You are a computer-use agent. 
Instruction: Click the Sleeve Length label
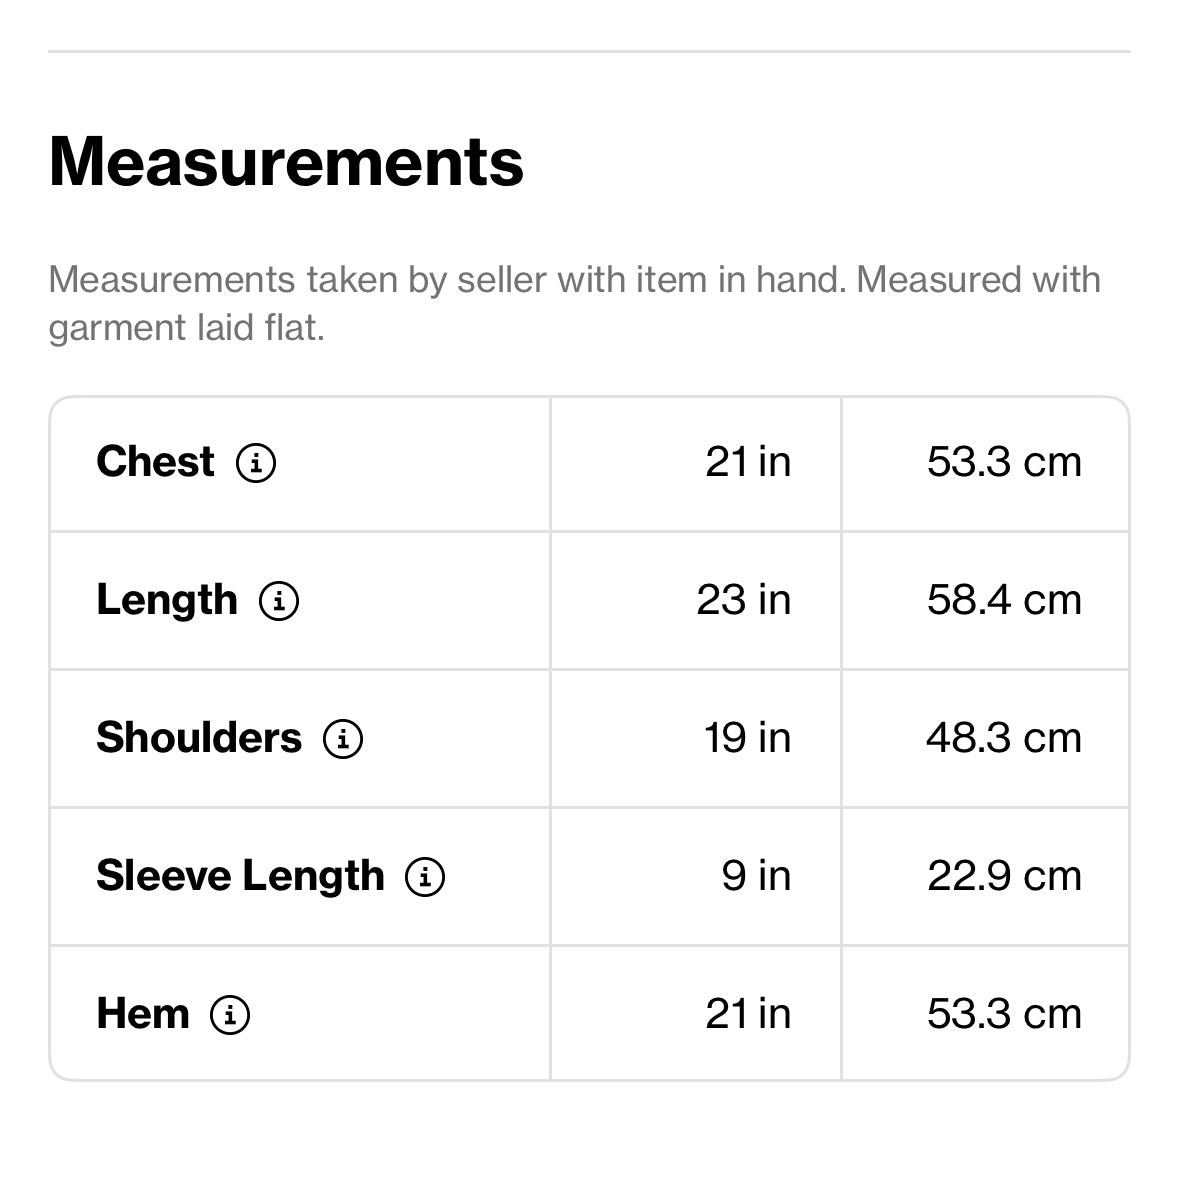pyautogui.click(x=240, y=876)
